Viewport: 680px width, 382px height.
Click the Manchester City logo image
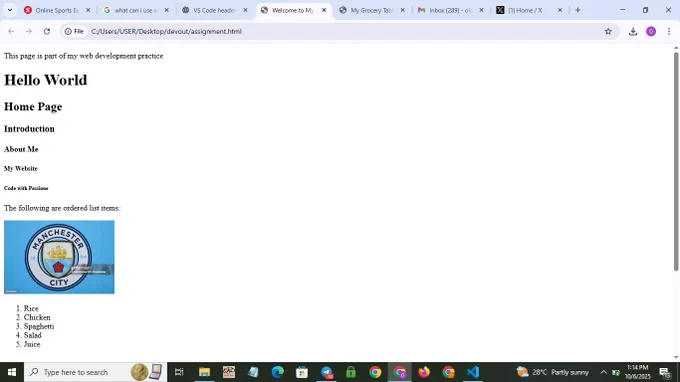click(59, 257)
